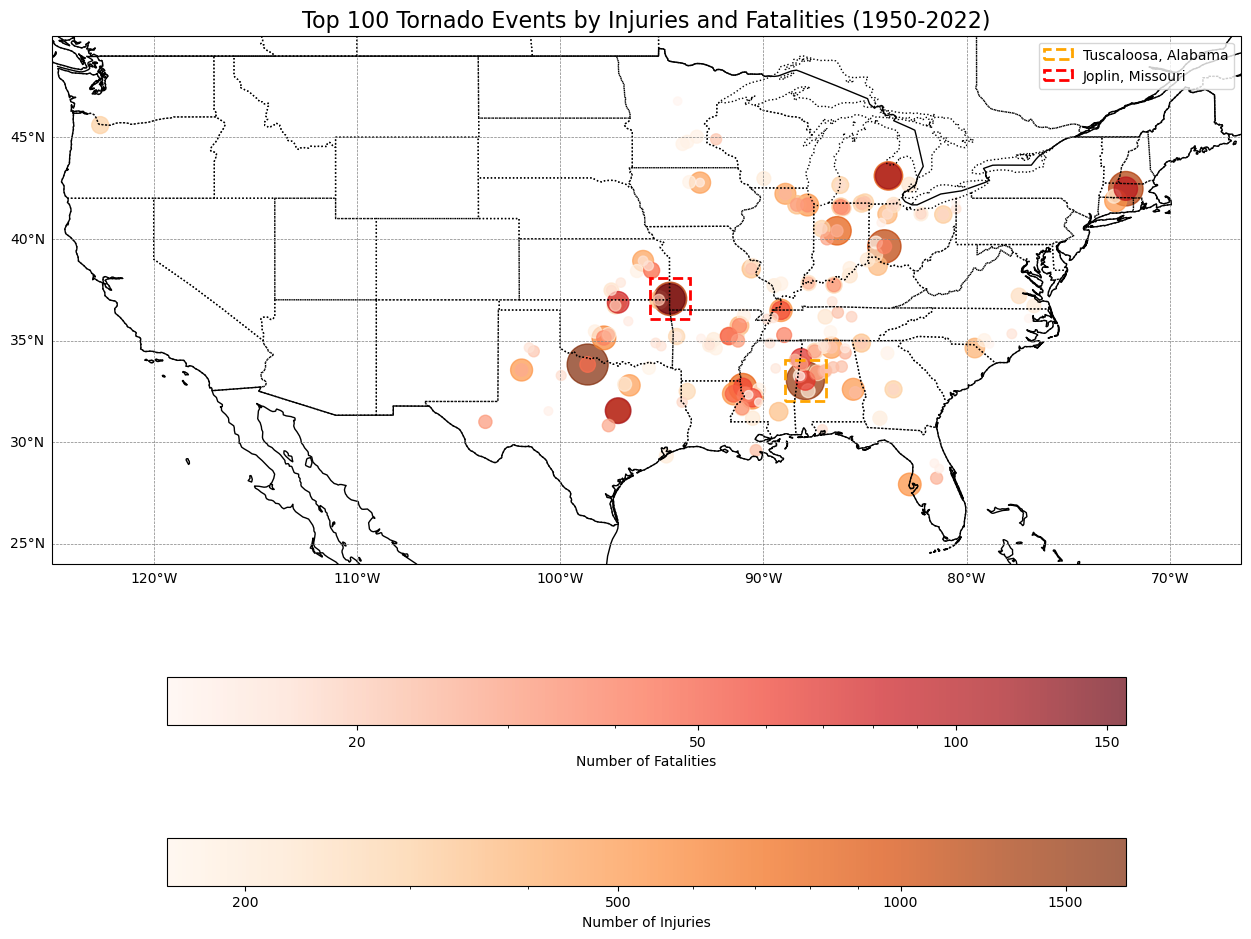Click the large brown tornado marker in north Texas
Viewport: 1251px width, 939px height.
(x=588, y=364)
